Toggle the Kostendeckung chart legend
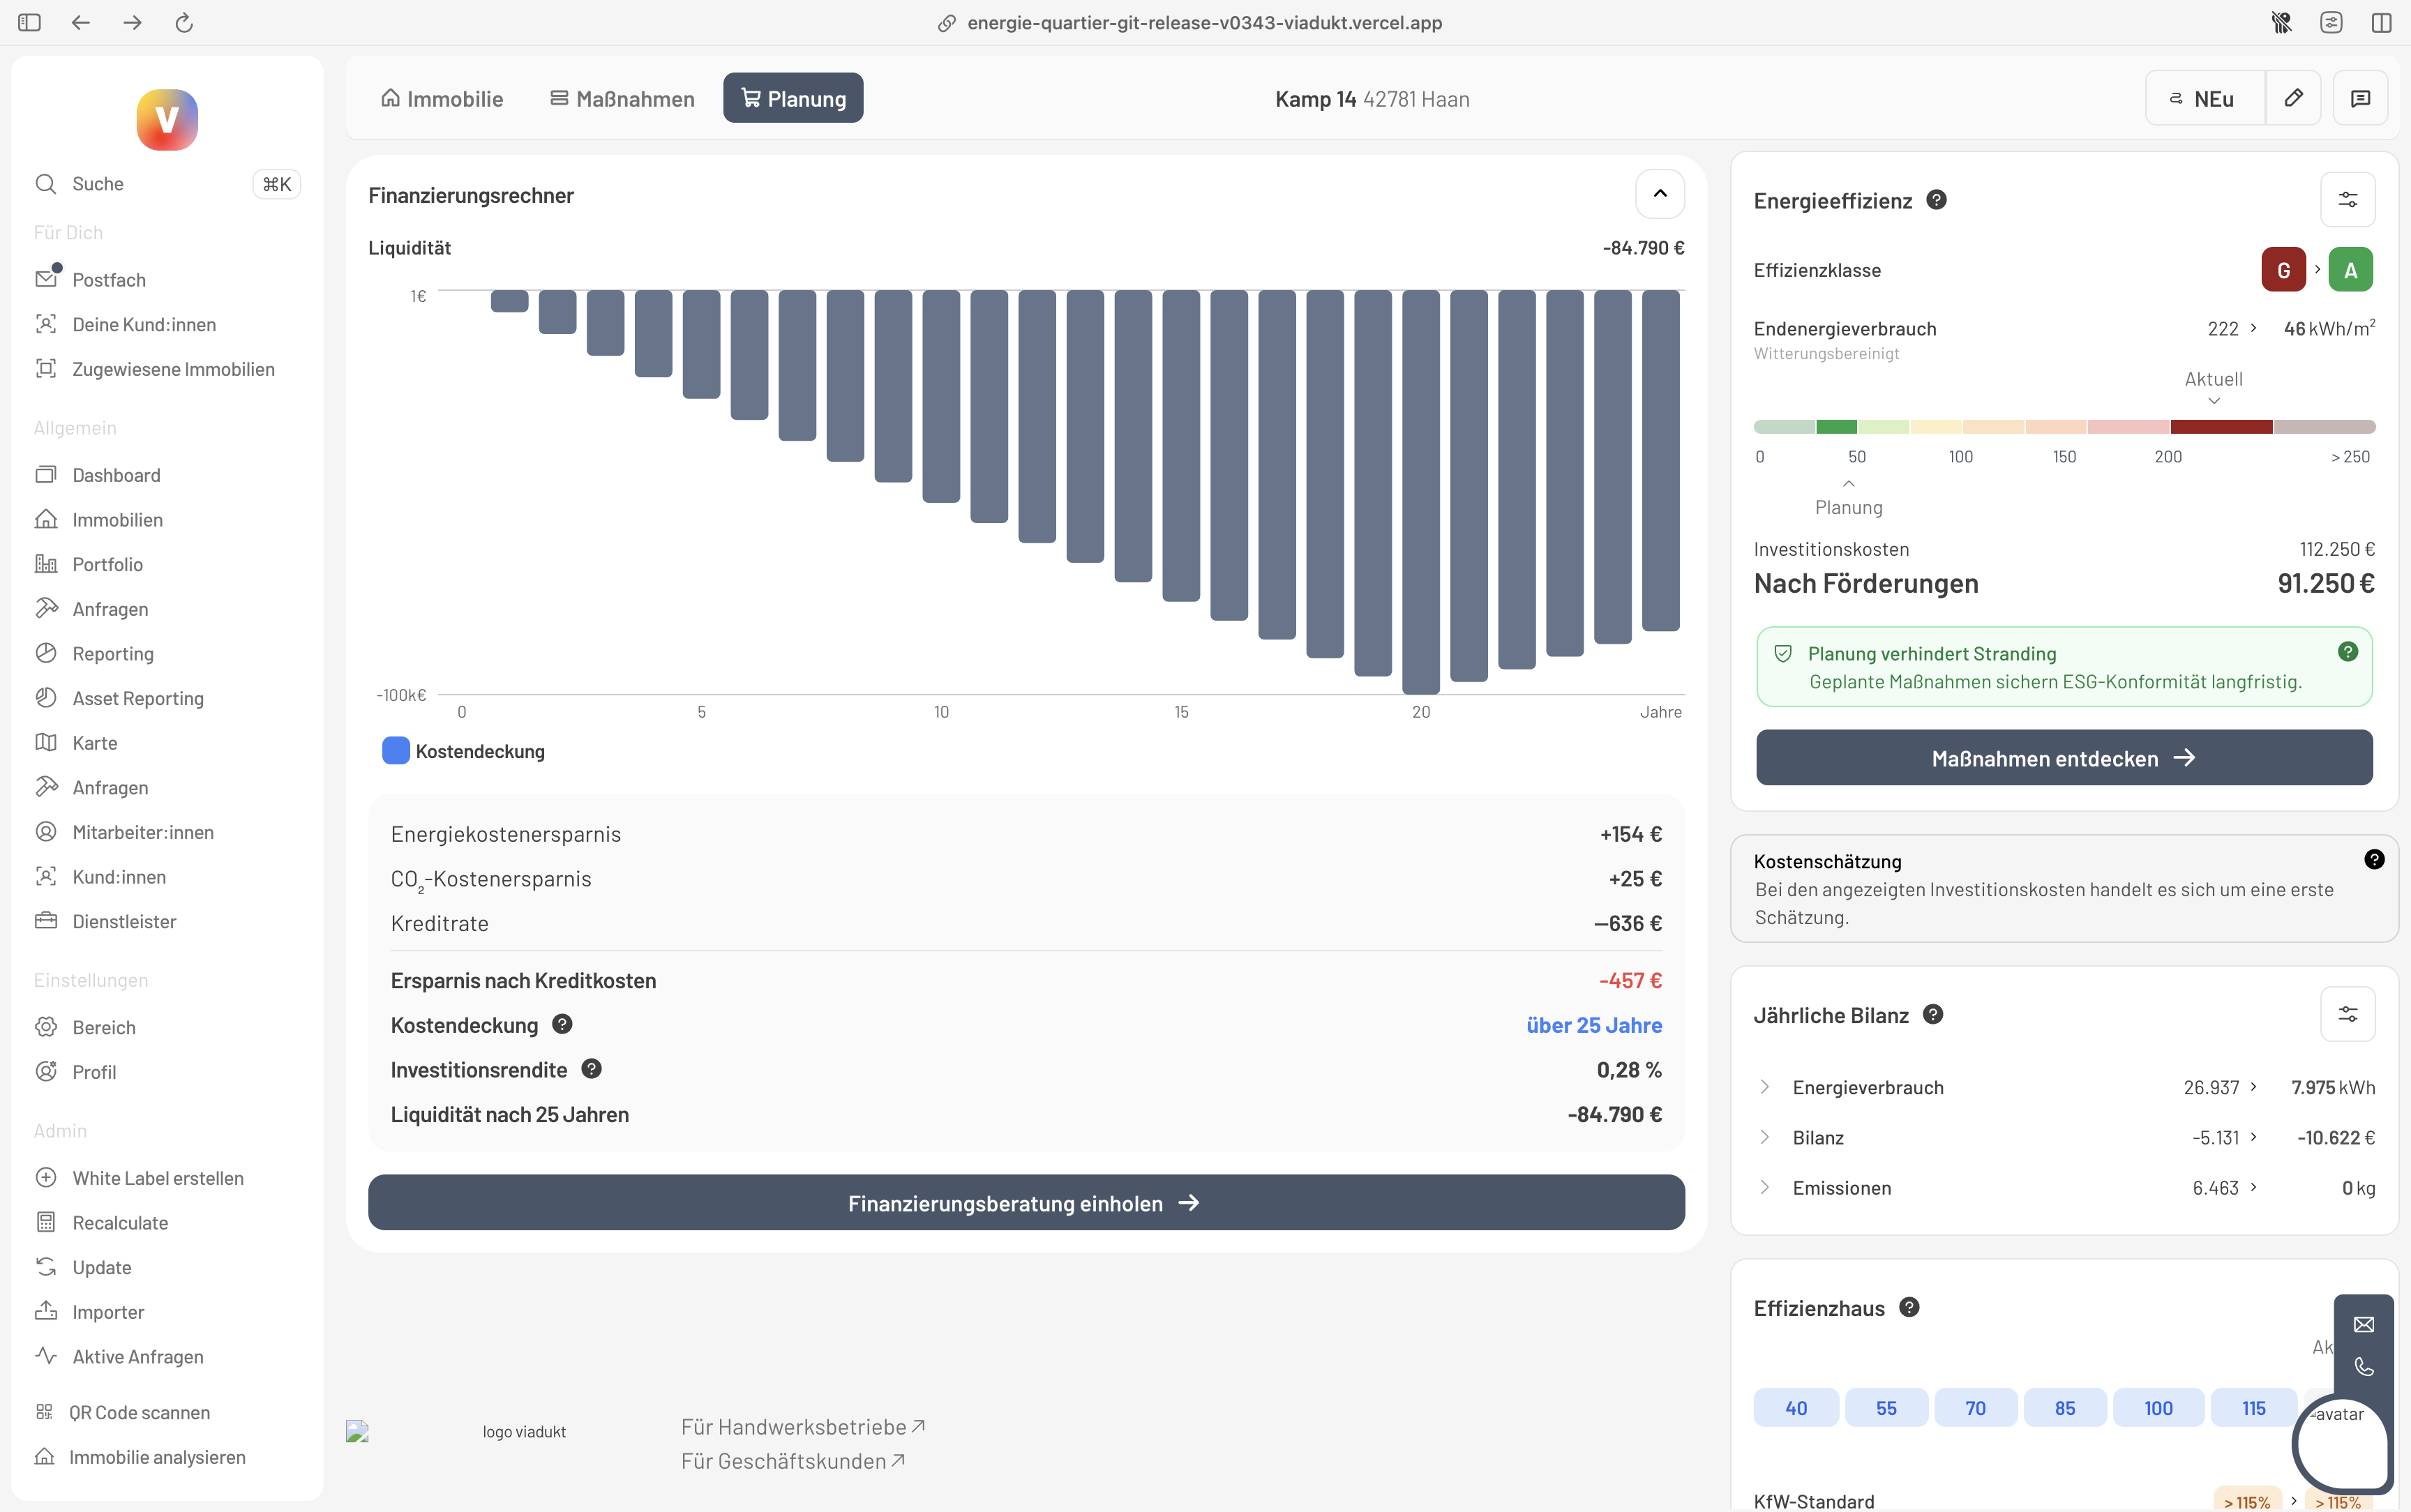The width and height of the screenshot is (2411, 1512). click(464, 751)
